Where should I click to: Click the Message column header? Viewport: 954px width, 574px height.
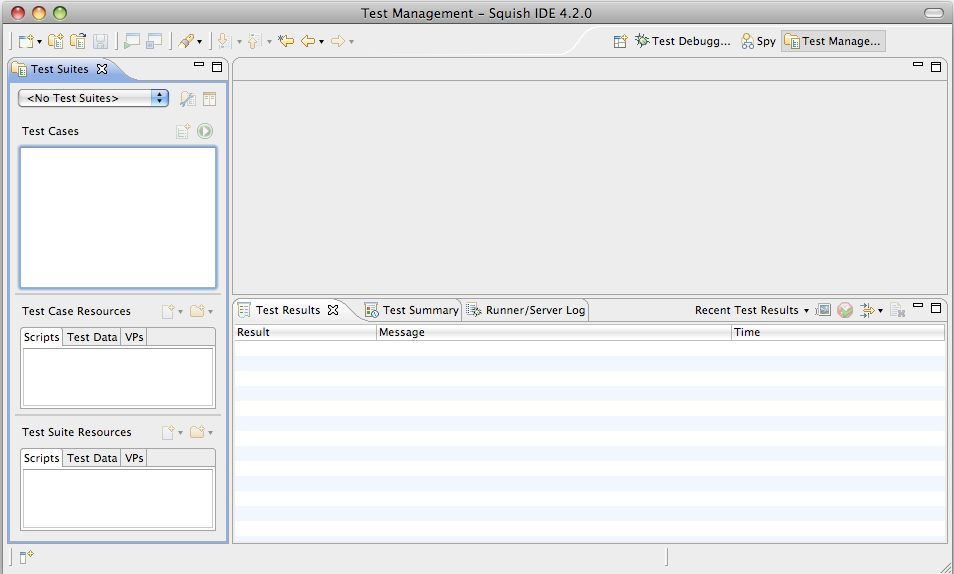[554, 332]
